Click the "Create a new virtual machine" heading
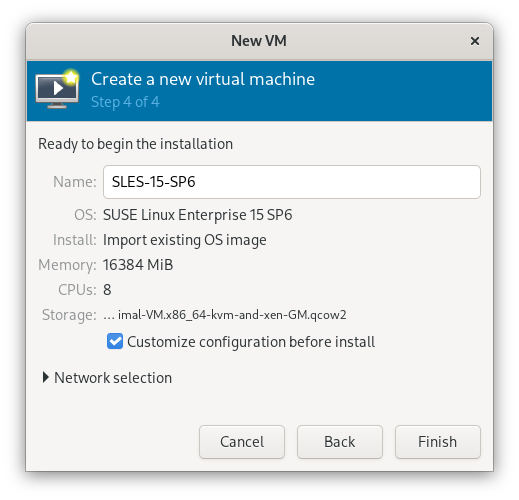The image size is (519, 500). coord(203,79)
